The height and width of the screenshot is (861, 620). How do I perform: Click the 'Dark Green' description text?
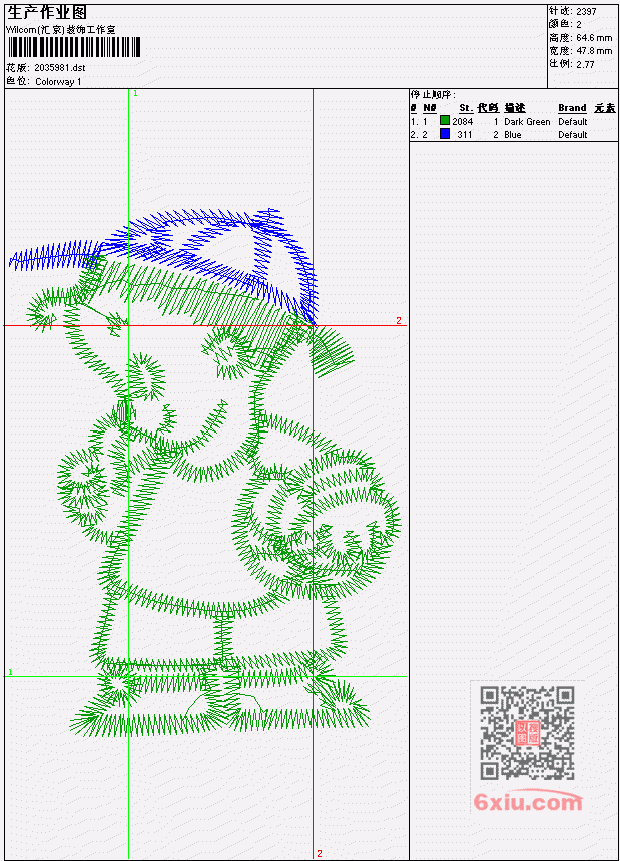click(527, 121)
